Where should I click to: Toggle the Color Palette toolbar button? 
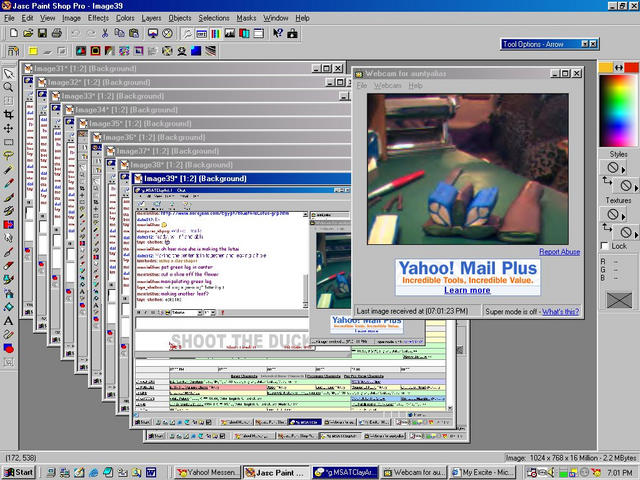tap(216, 33)
